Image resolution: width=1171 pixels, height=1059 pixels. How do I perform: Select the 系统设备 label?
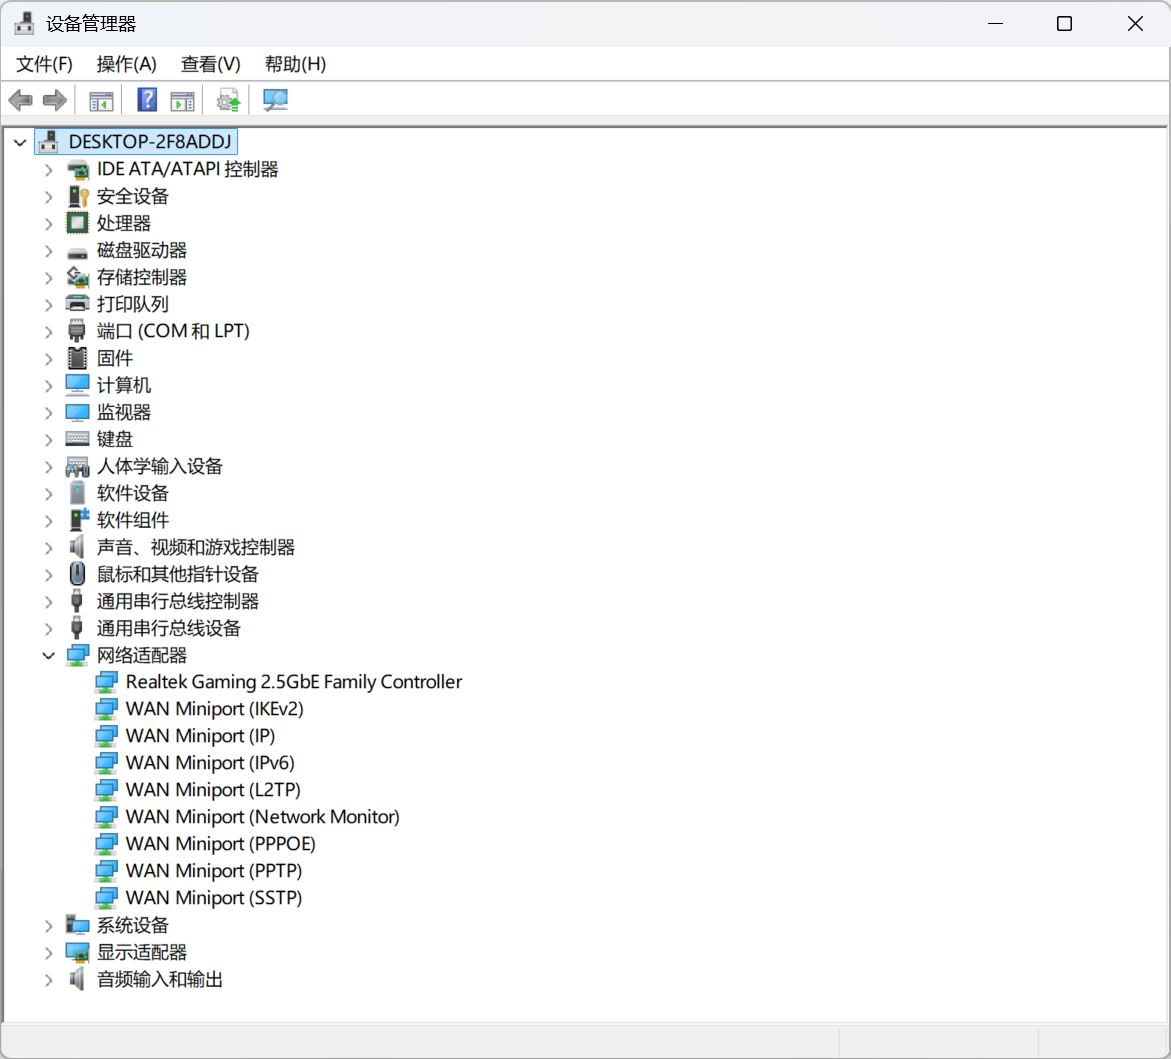point(132,925)
